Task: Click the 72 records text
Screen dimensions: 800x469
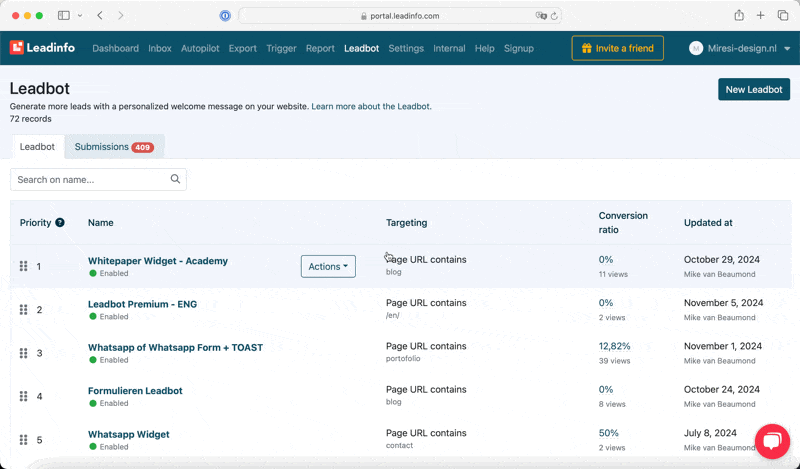Action: [x=31, y=119]
